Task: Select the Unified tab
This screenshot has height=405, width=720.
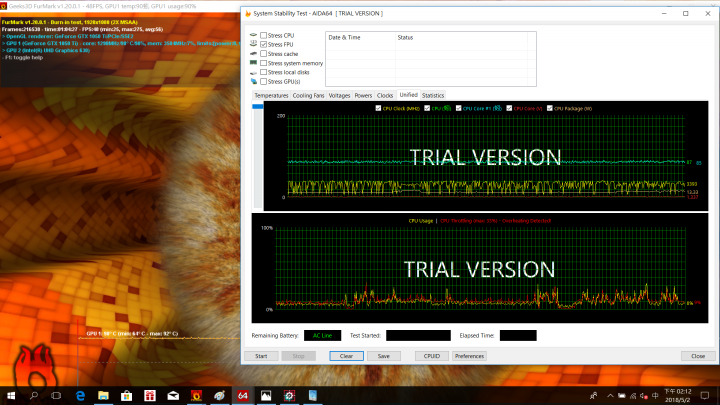Action: click(408, 95)
